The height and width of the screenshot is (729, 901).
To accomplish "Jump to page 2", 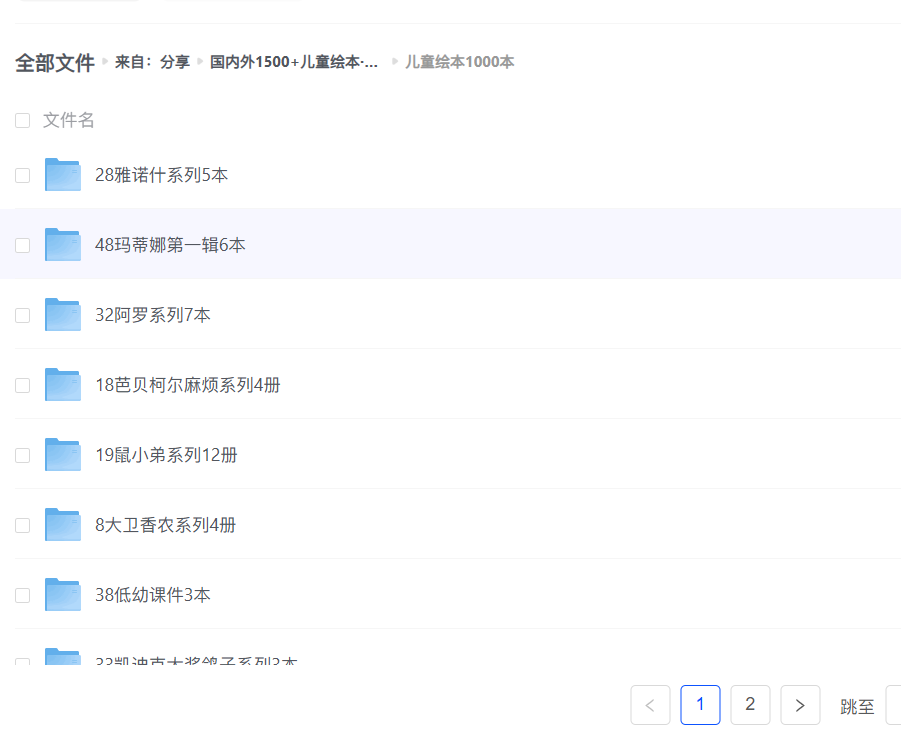I will click(750, 705).
